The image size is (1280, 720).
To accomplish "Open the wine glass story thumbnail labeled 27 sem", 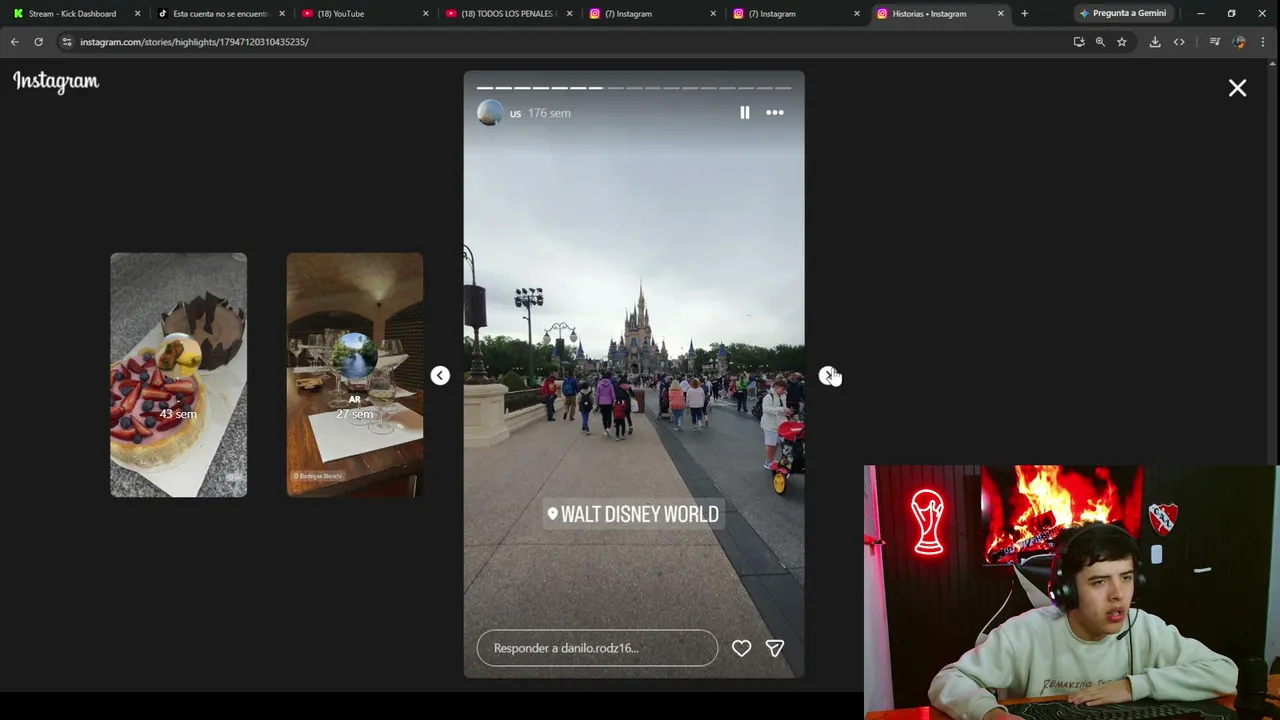I will click(x=355, y=375).
